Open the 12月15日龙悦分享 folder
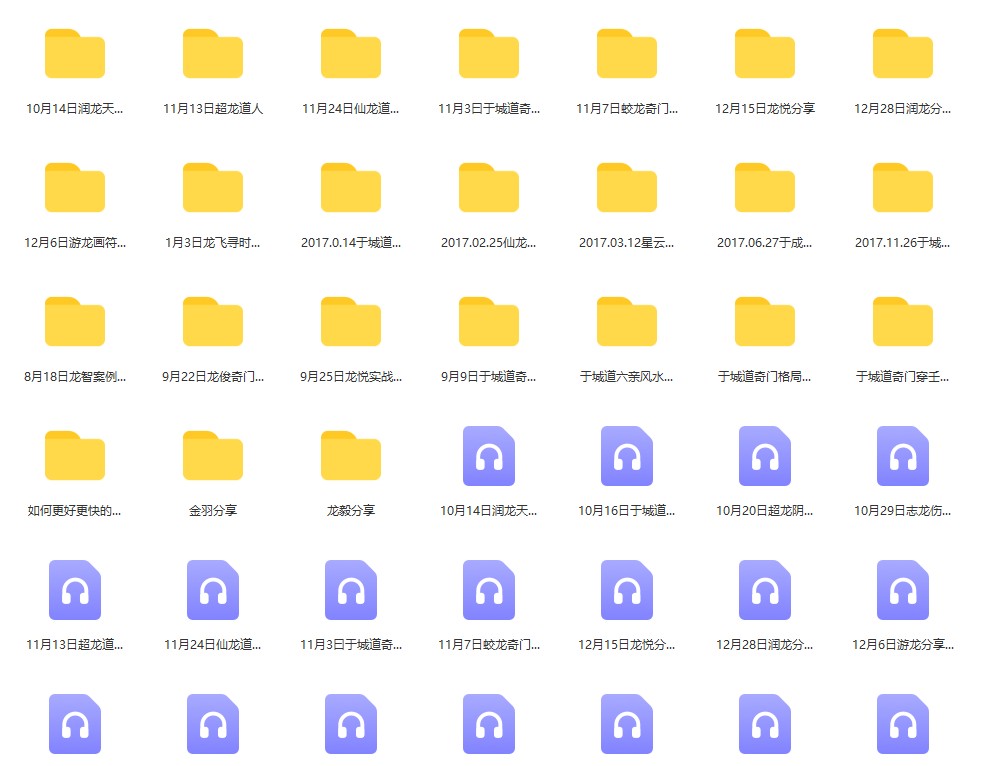This screenshot has height=766, width=995. pyautogui.click(x=764, y=54)
